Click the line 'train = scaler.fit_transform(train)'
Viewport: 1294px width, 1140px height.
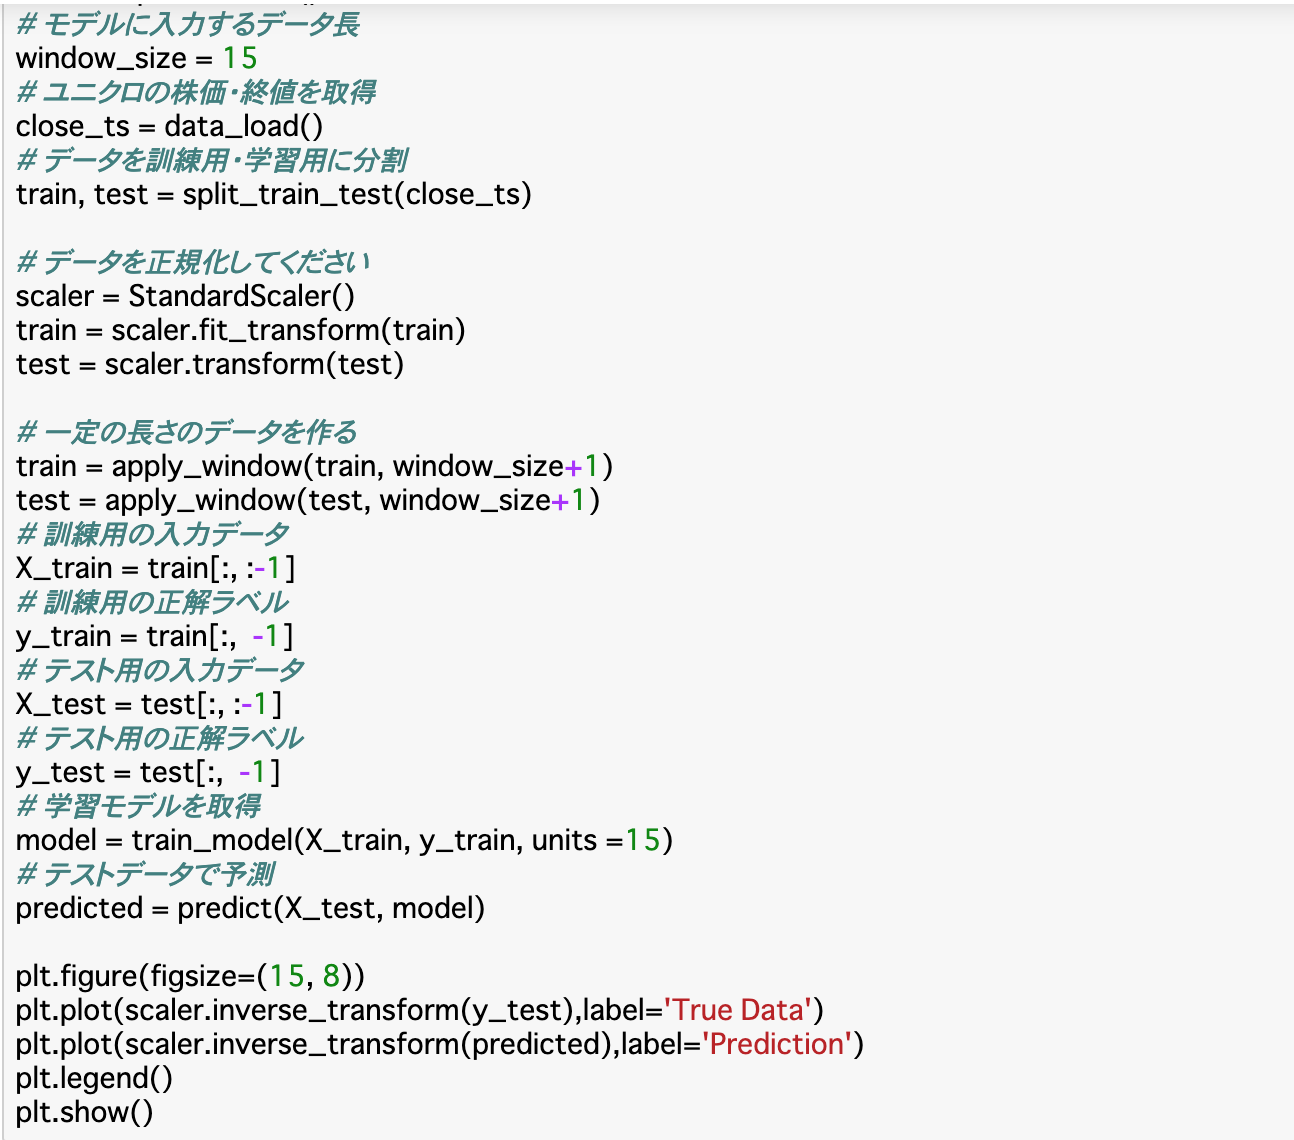click(241, 330)
